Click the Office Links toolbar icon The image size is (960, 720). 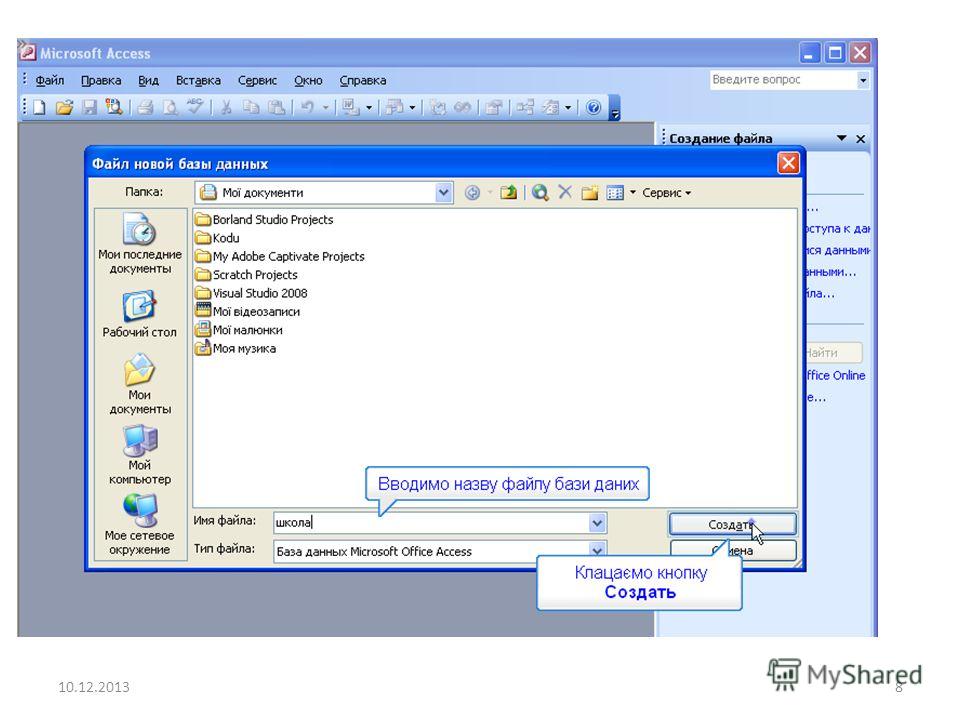coord(350,108)
